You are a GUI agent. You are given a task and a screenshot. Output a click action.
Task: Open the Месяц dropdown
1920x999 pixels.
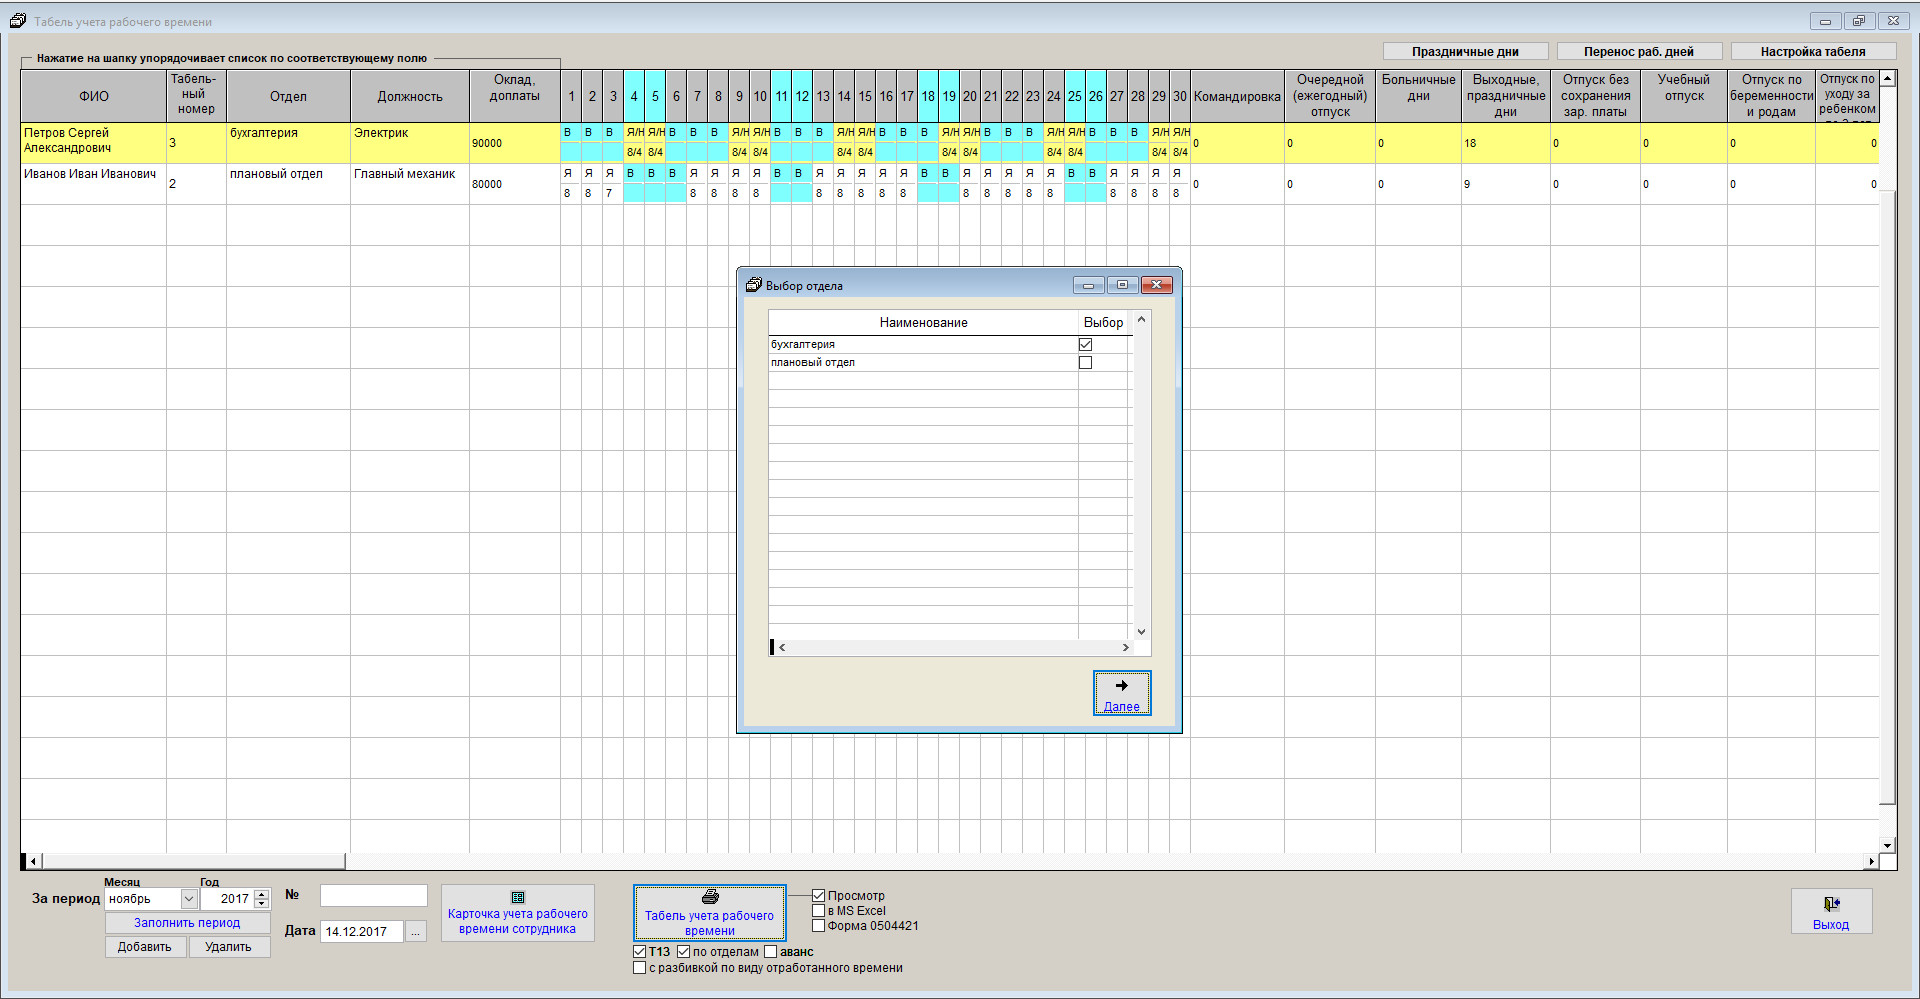[x=188, y=899]
